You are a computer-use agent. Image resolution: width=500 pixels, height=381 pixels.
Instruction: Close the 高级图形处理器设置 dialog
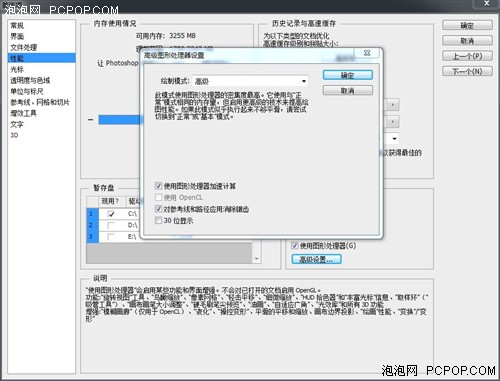pos(367,53)
